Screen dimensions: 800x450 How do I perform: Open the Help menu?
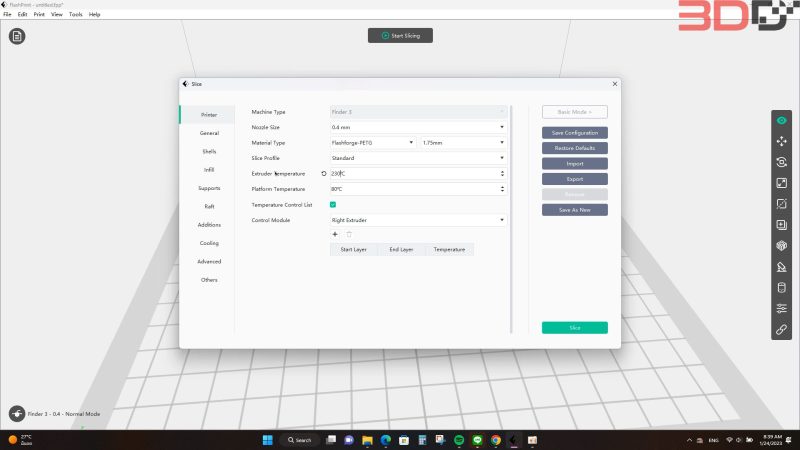(94, 14)
